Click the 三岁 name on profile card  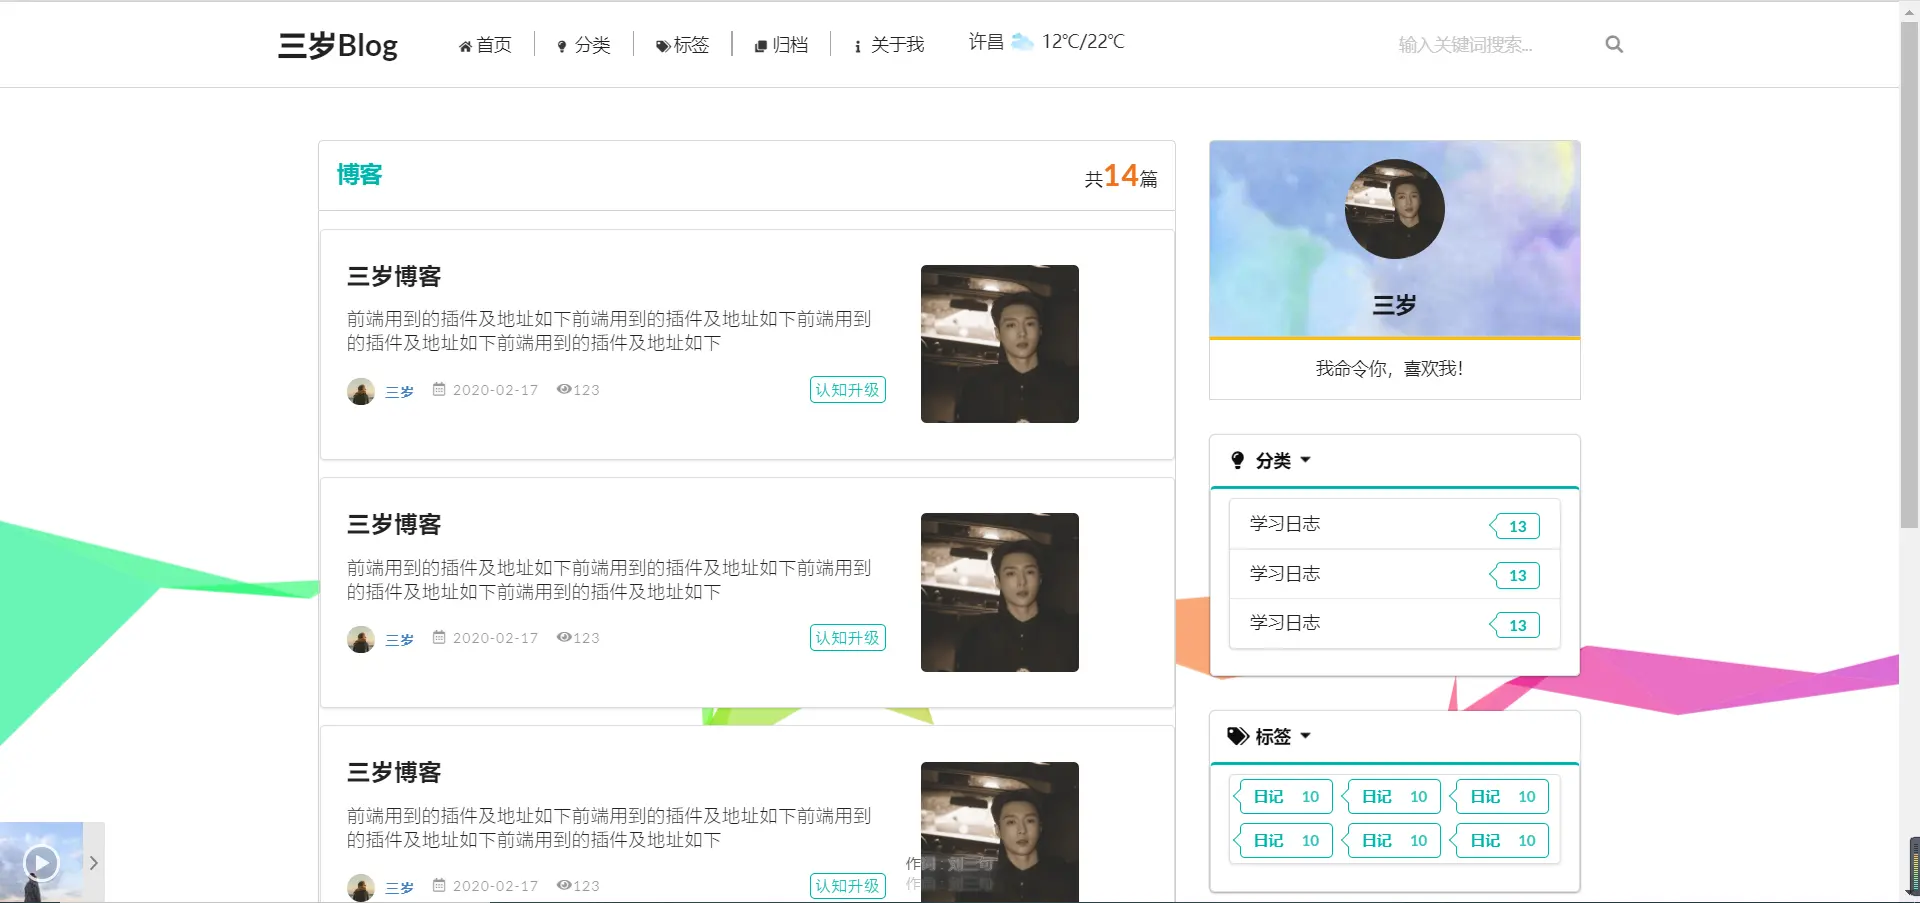click(x=1394, y=305)
